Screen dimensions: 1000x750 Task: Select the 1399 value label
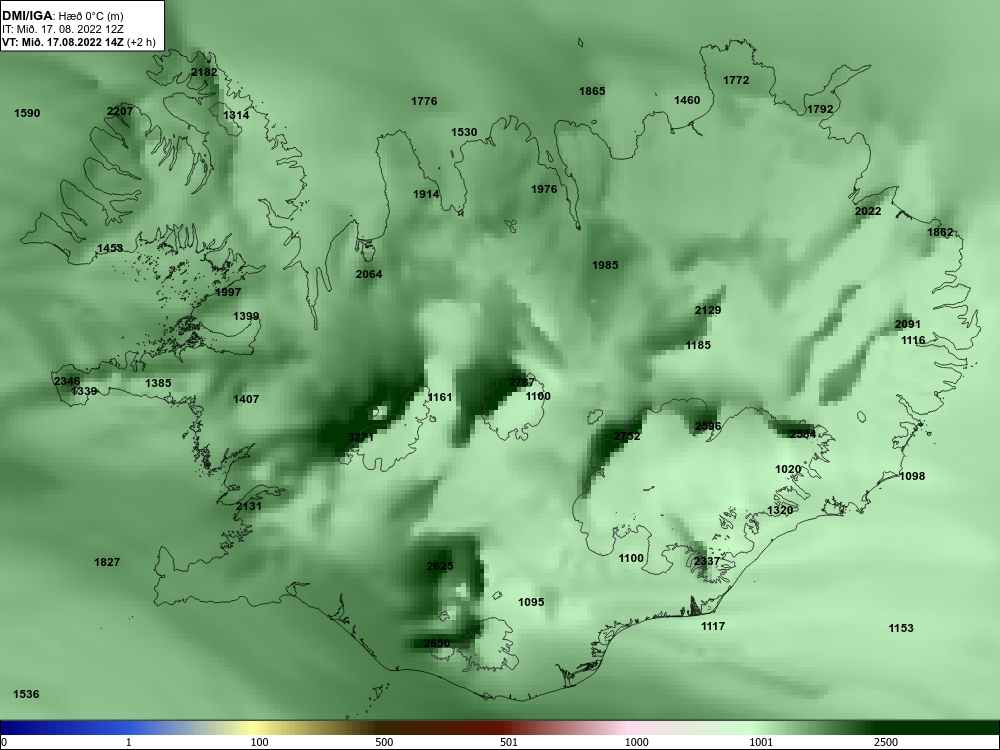[246, 316]
